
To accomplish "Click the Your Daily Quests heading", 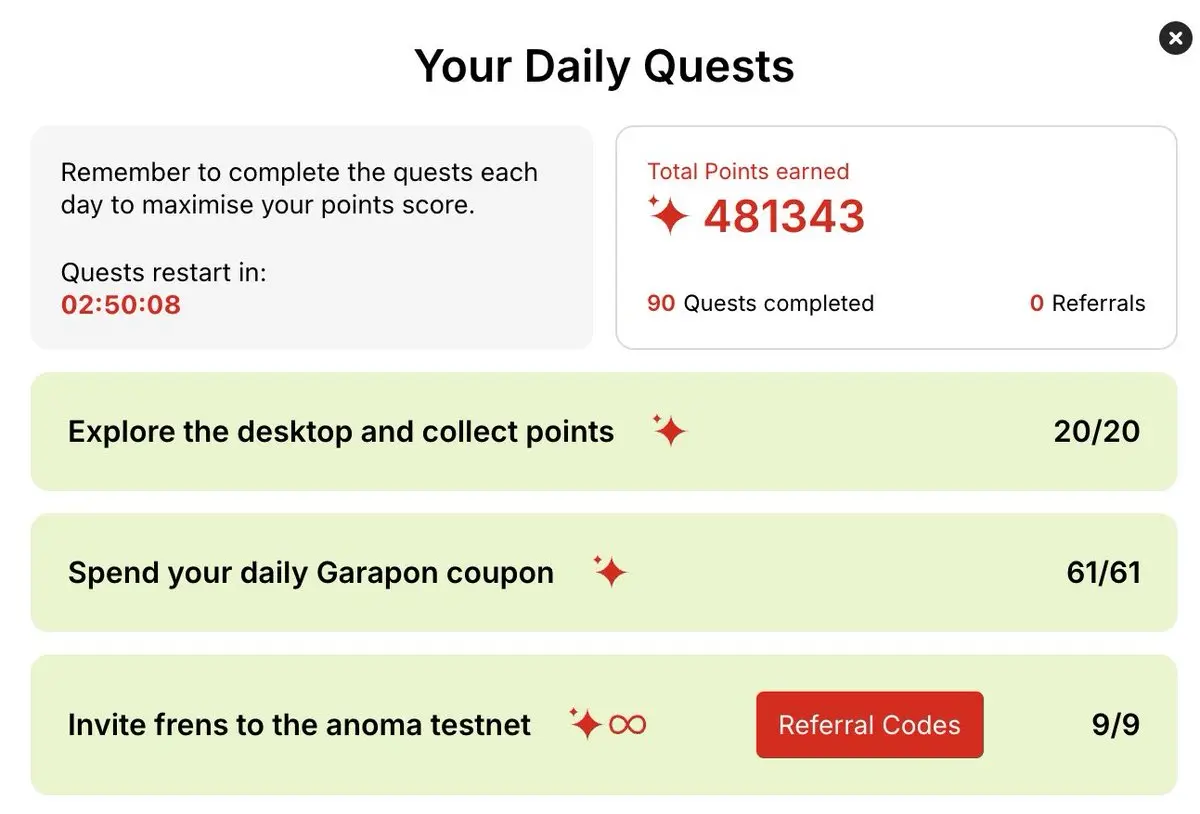I will click(x=604, y=66).
